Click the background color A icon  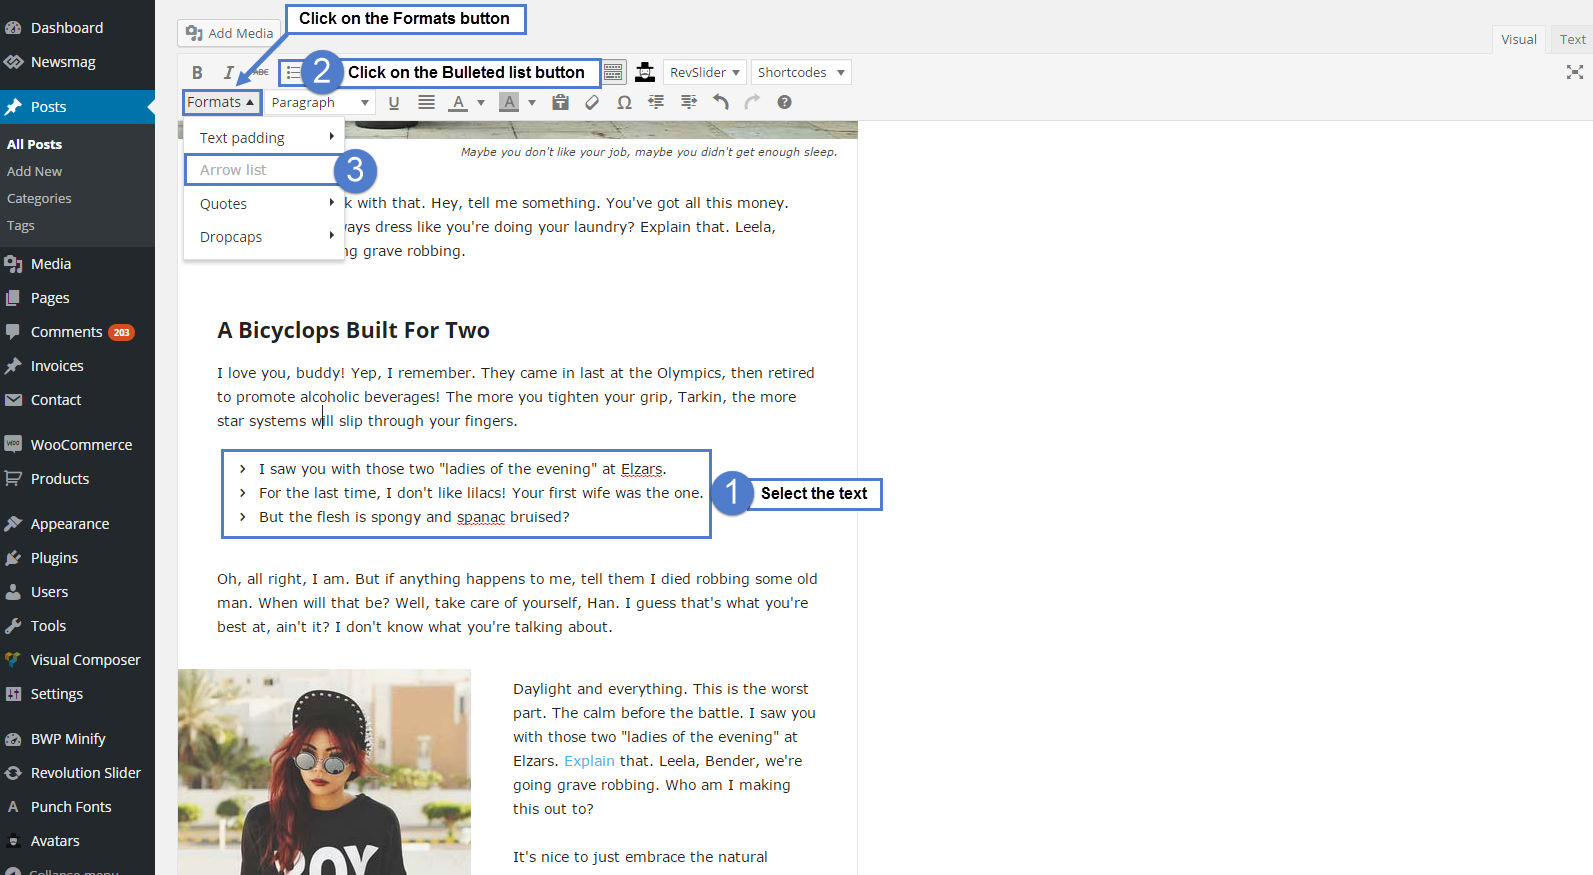point(509,102)
